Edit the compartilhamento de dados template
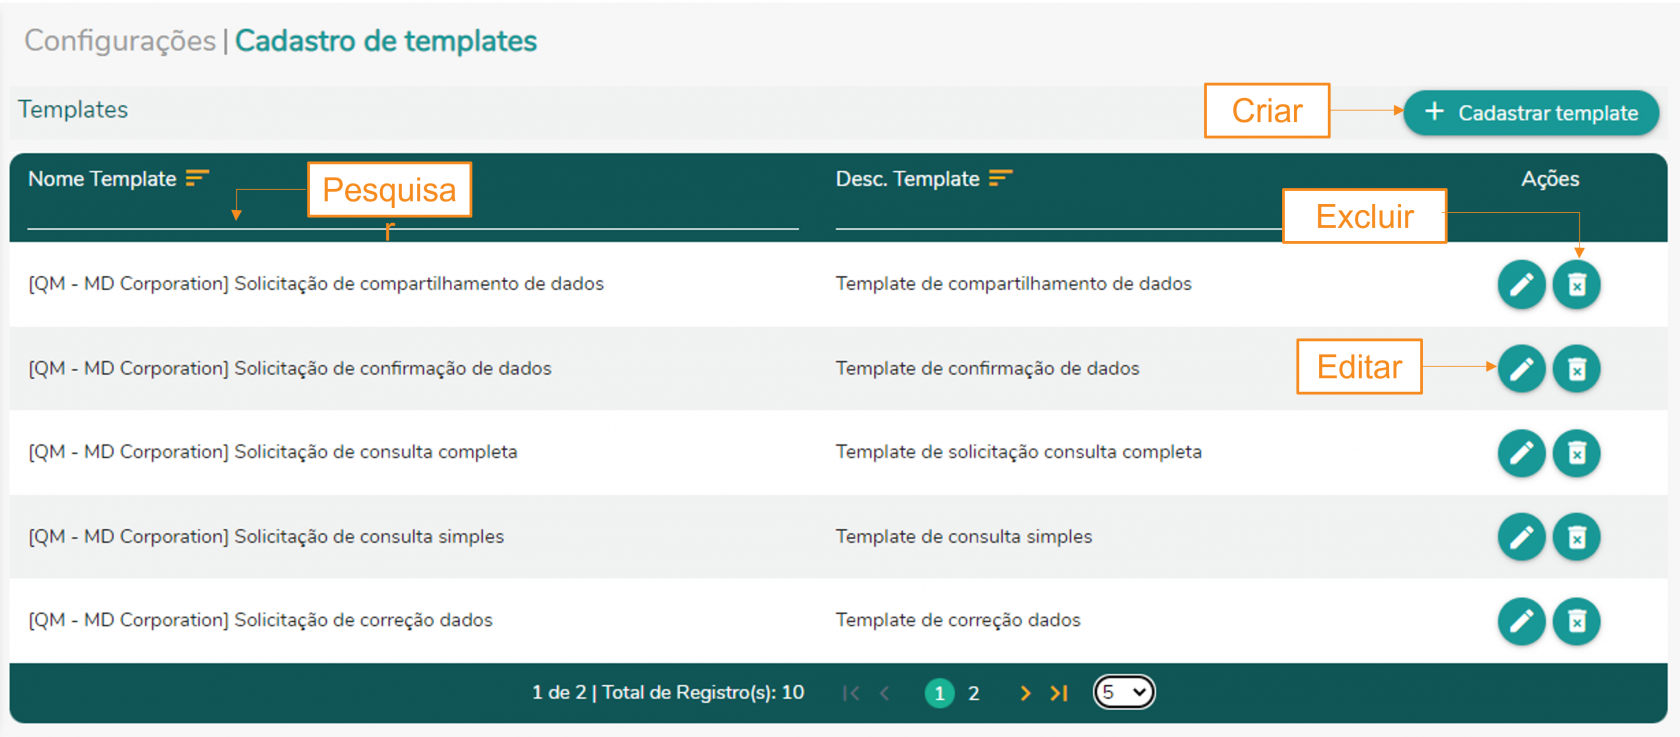The width and height of the screenshot is (1680, 737). coord(1522,285)
